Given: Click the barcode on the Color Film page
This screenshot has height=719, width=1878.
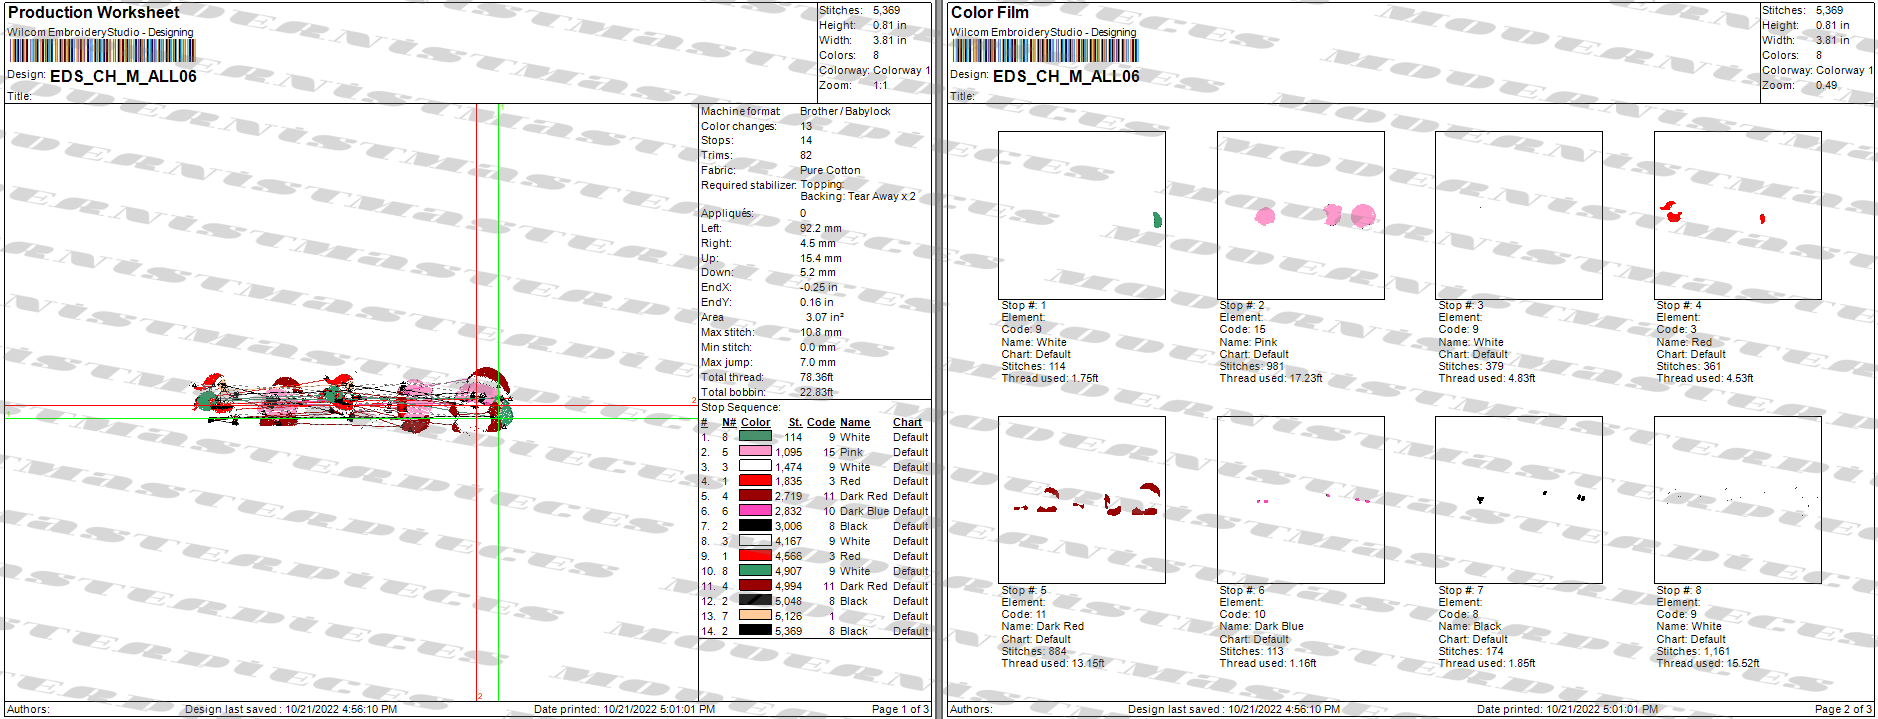Looking at the screenshot, I should coord(1044,51).
